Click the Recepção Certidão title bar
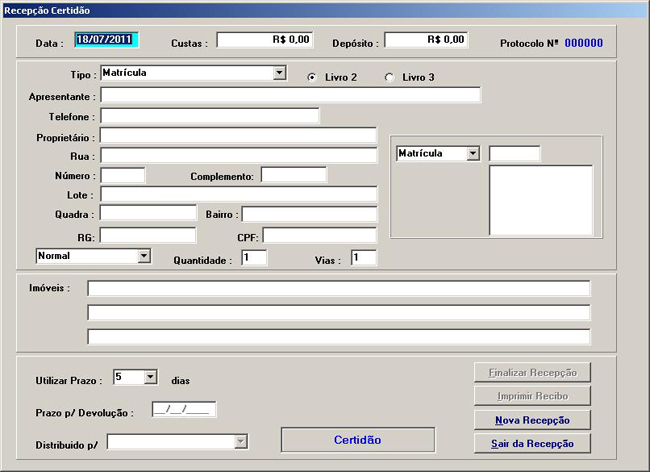This screenshot has width=650, height=472. (325, 10)
